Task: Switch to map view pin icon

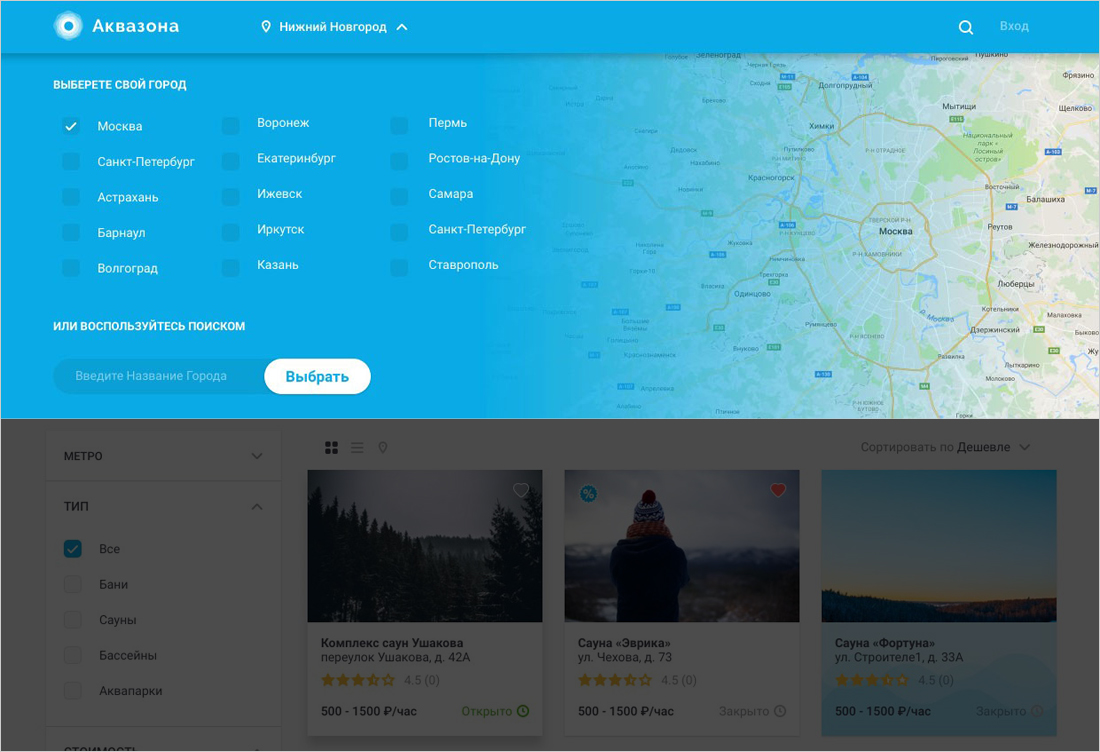Action: (383, 448)
